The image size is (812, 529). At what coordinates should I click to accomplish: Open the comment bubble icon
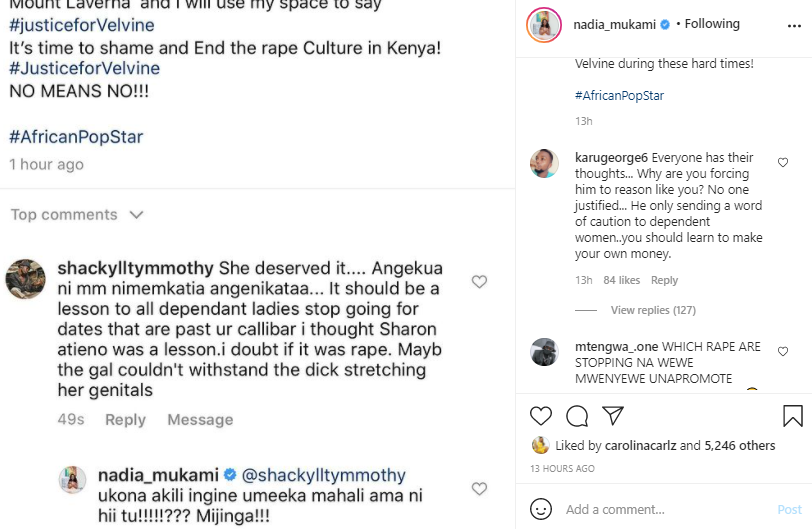click(577, 416)
